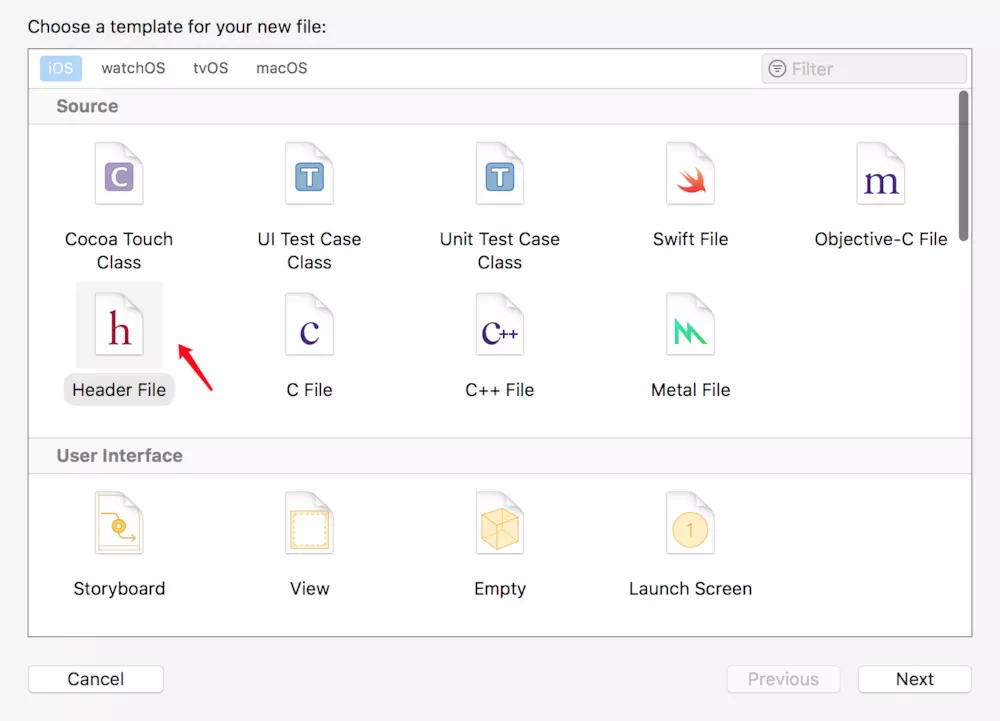Open the tvOS platform tab
The height and width of the screenshot is (721, 1000).
click(x=210, y=68)
